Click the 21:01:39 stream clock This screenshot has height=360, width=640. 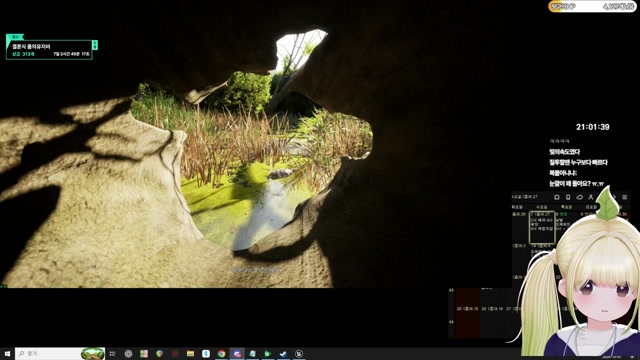[593, 127]
